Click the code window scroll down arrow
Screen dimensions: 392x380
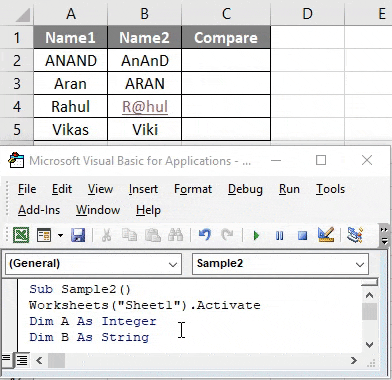(369, 345)
